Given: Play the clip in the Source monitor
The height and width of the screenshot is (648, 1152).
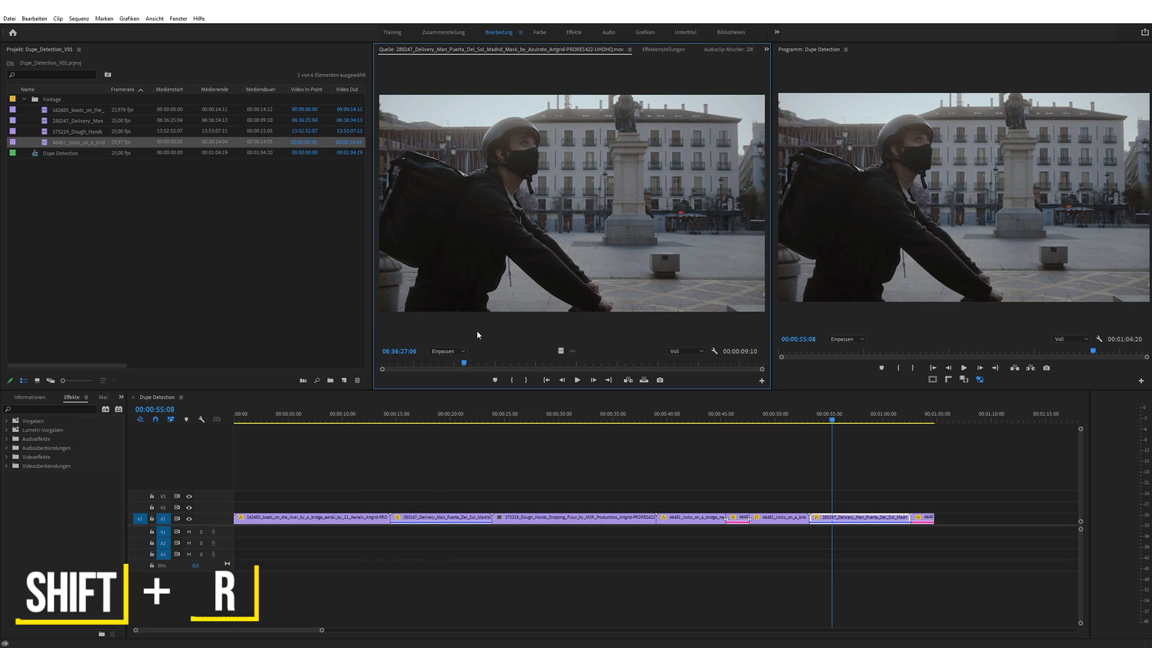Looking at the screenshot, I should [x=577, y=380].
